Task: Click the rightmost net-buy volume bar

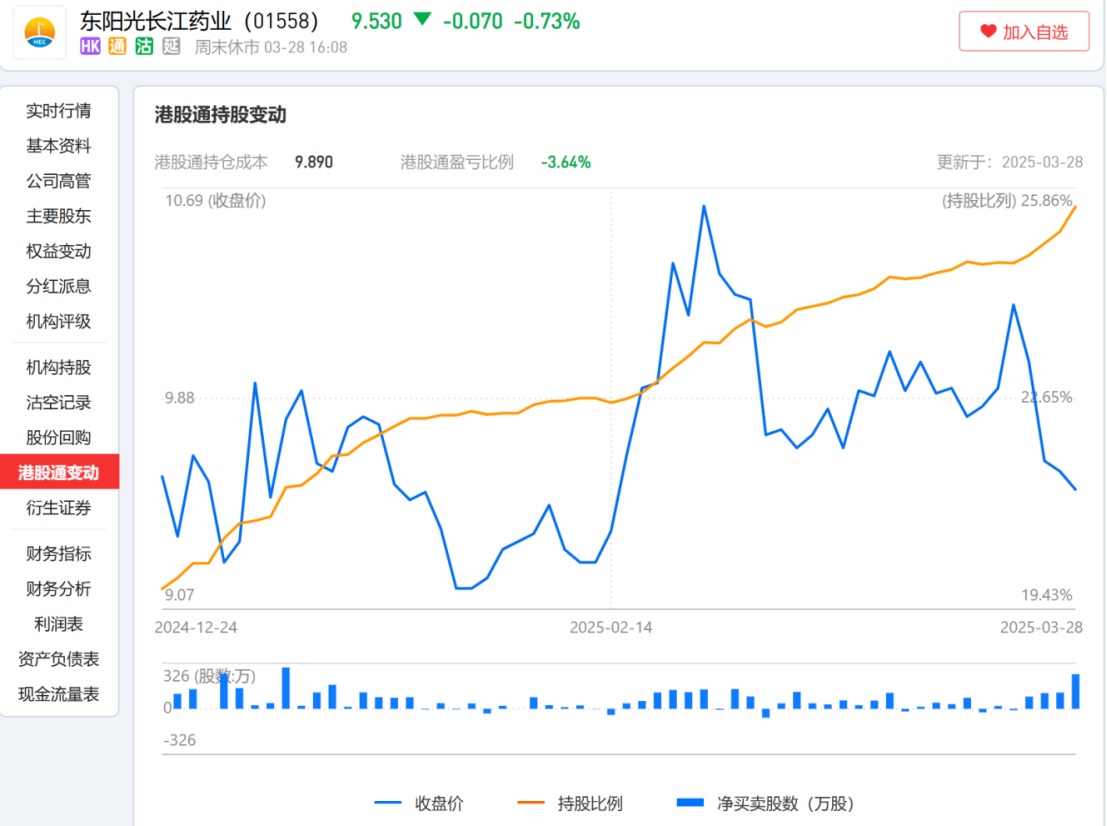Action: click(x=1076, y=691)
